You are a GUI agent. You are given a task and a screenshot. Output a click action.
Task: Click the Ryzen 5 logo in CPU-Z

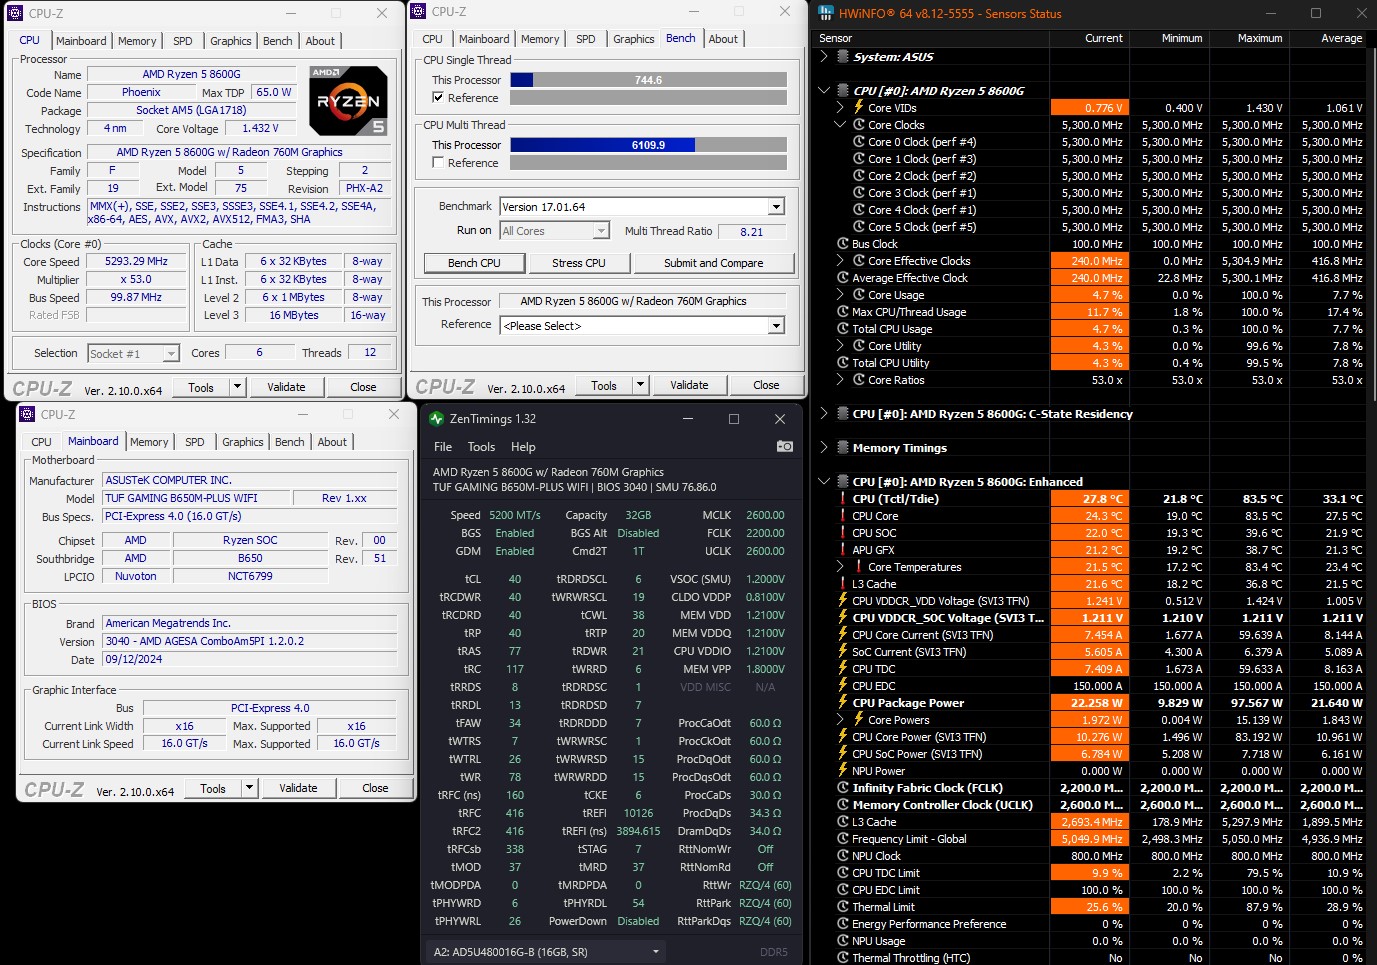click(x=347, y=101)
